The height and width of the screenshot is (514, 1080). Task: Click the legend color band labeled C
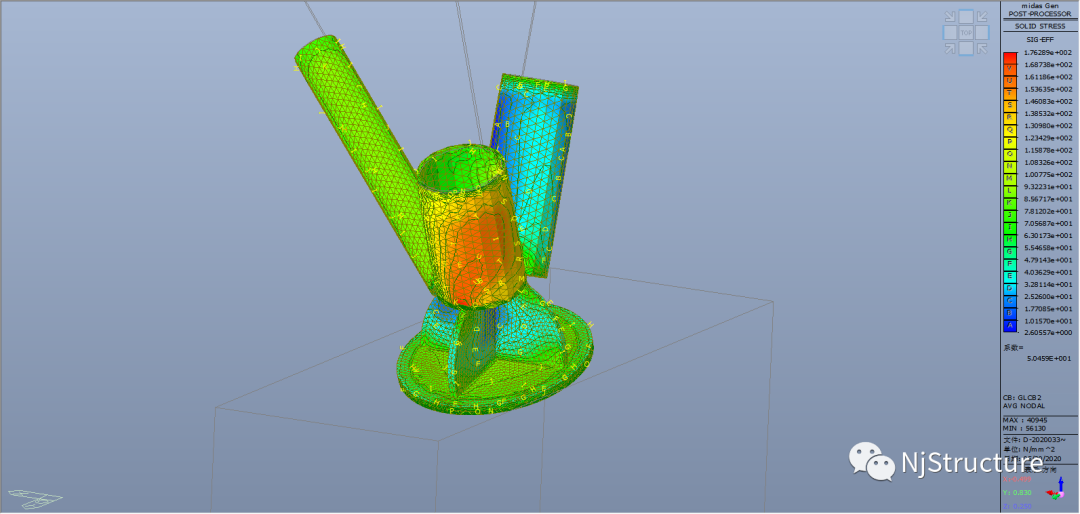coord(1010,302)
